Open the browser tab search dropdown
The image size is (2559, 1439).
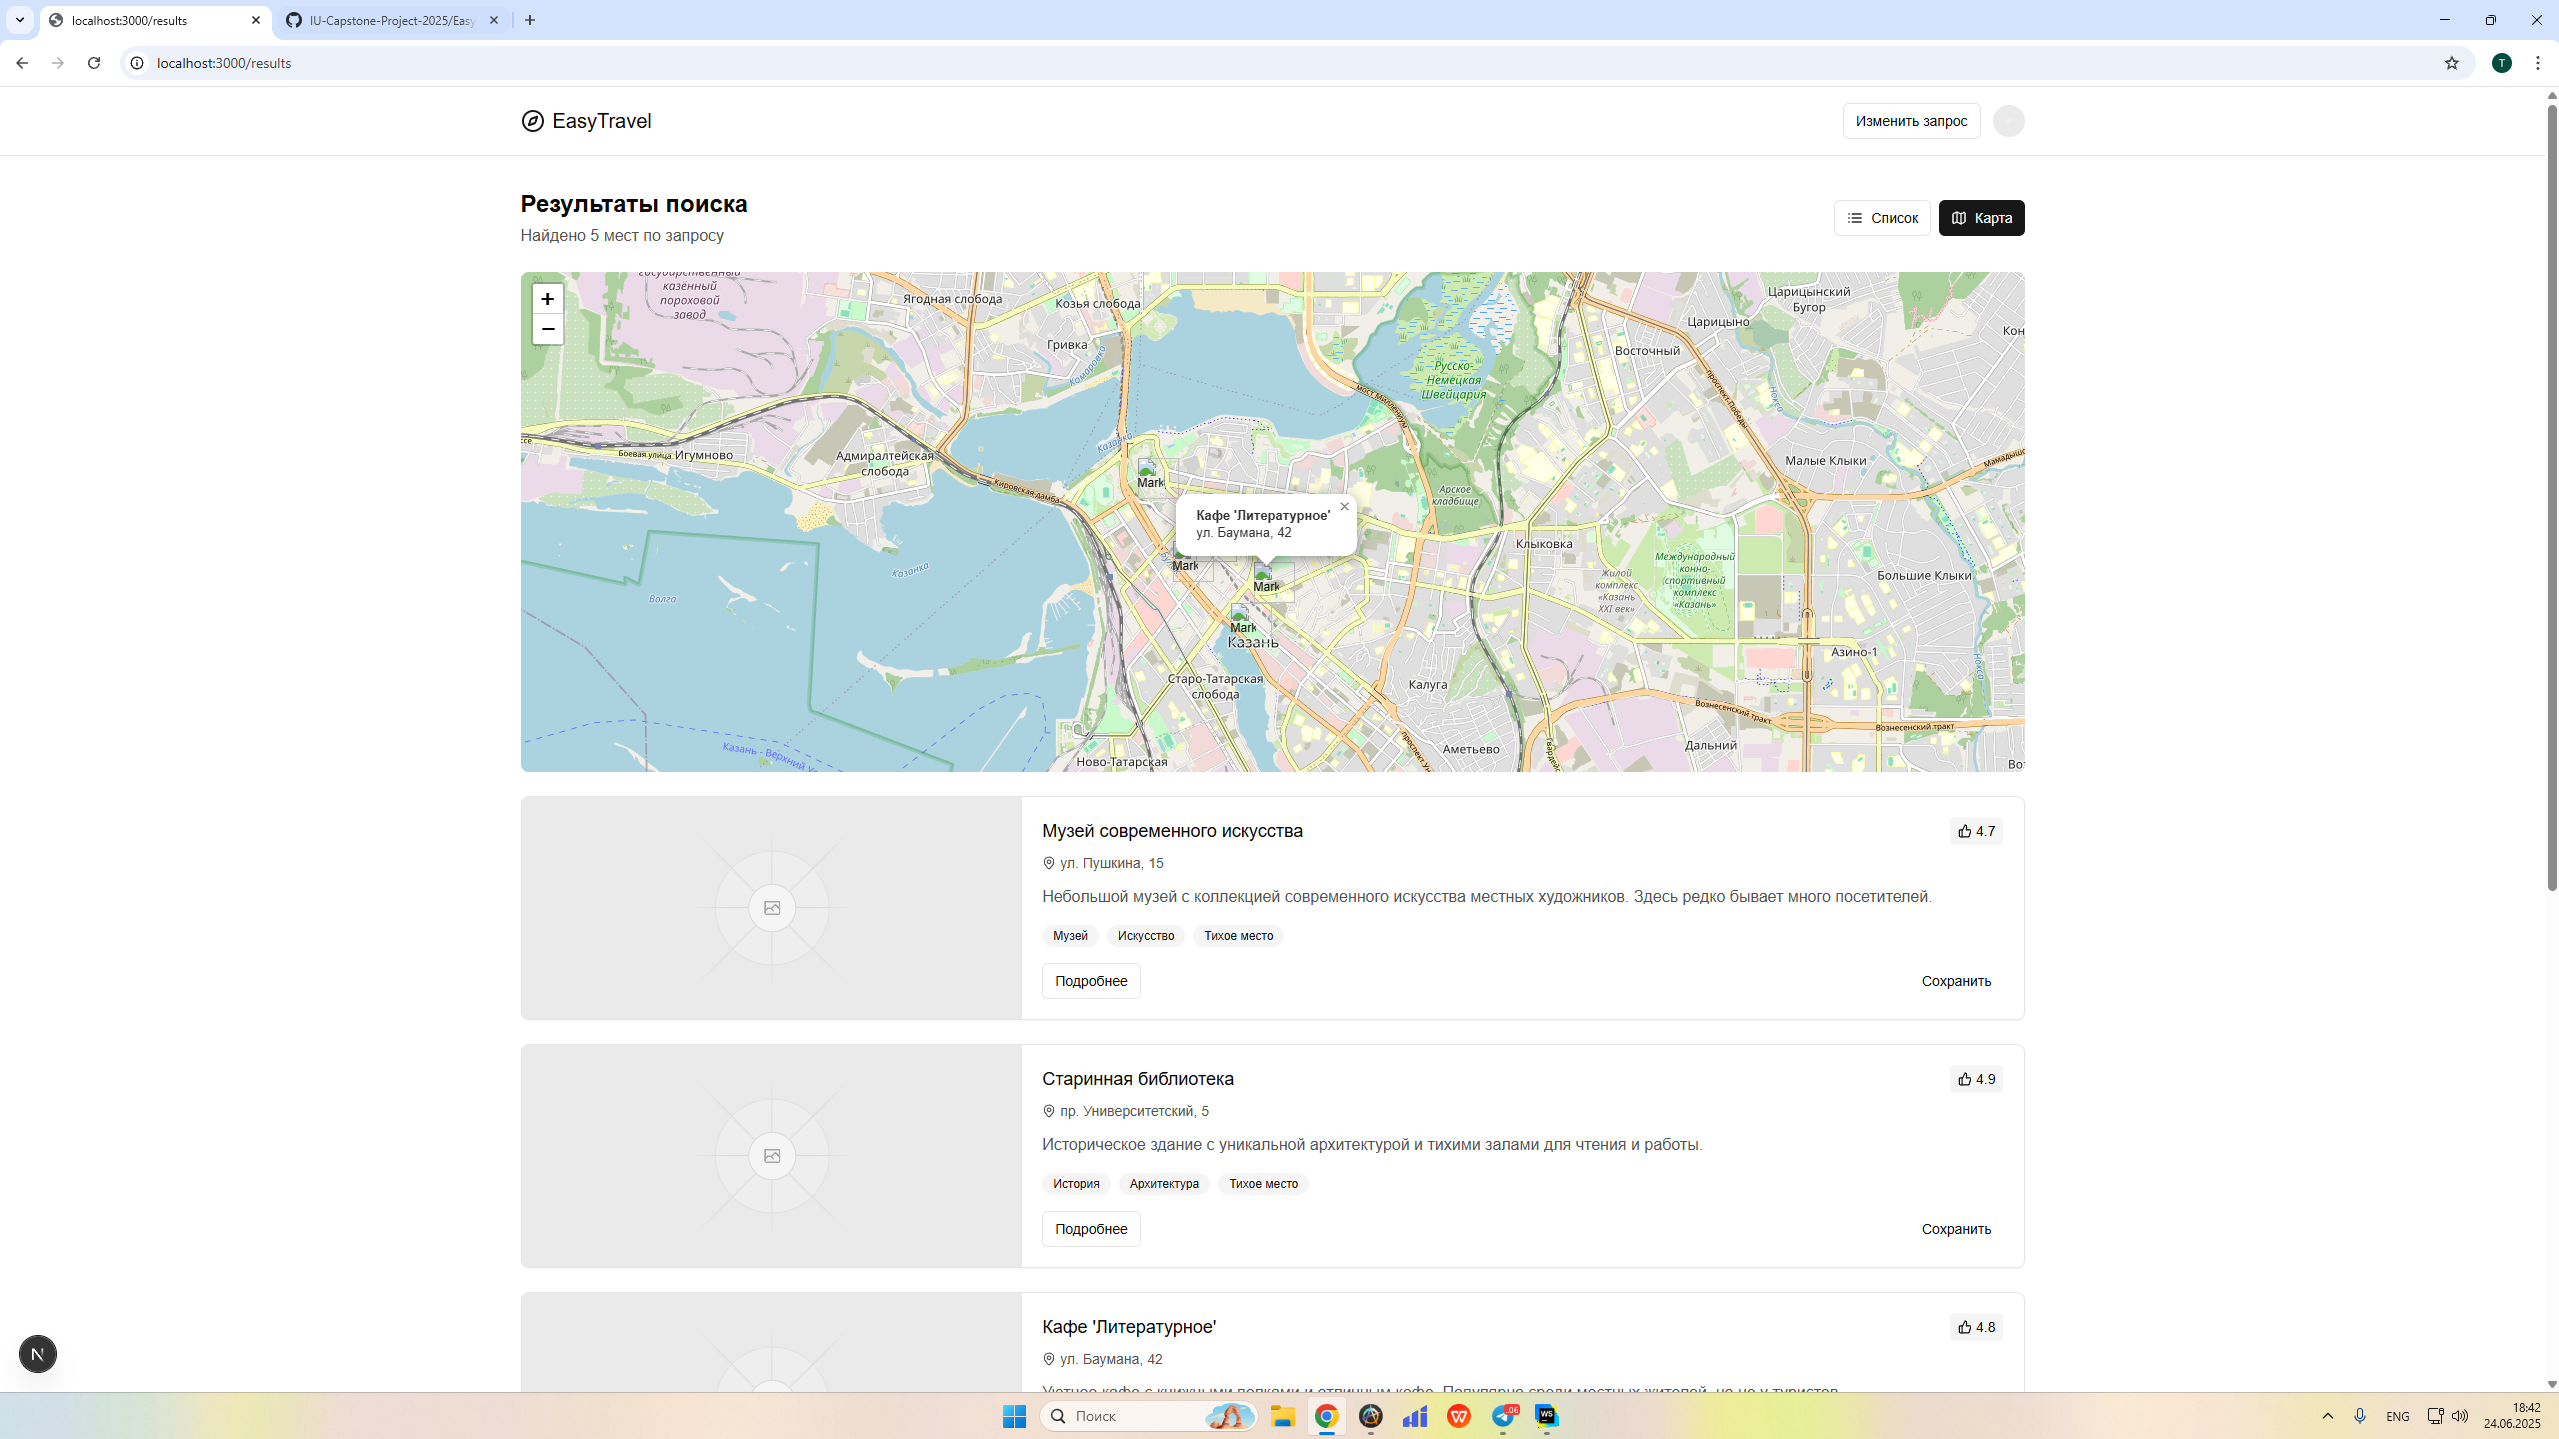coord(19,20)
